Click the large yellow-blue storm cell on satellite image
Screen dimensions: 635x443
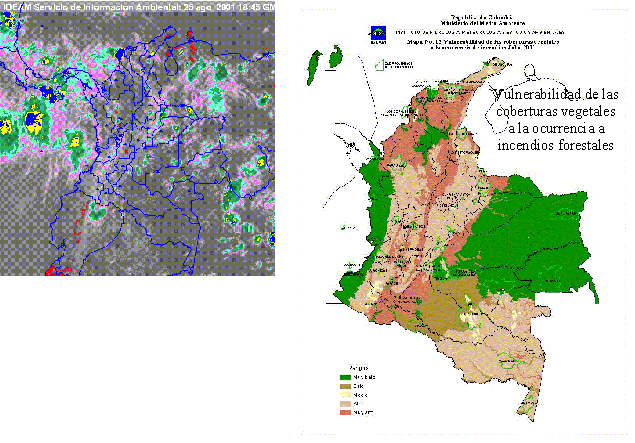click(36, 122)
